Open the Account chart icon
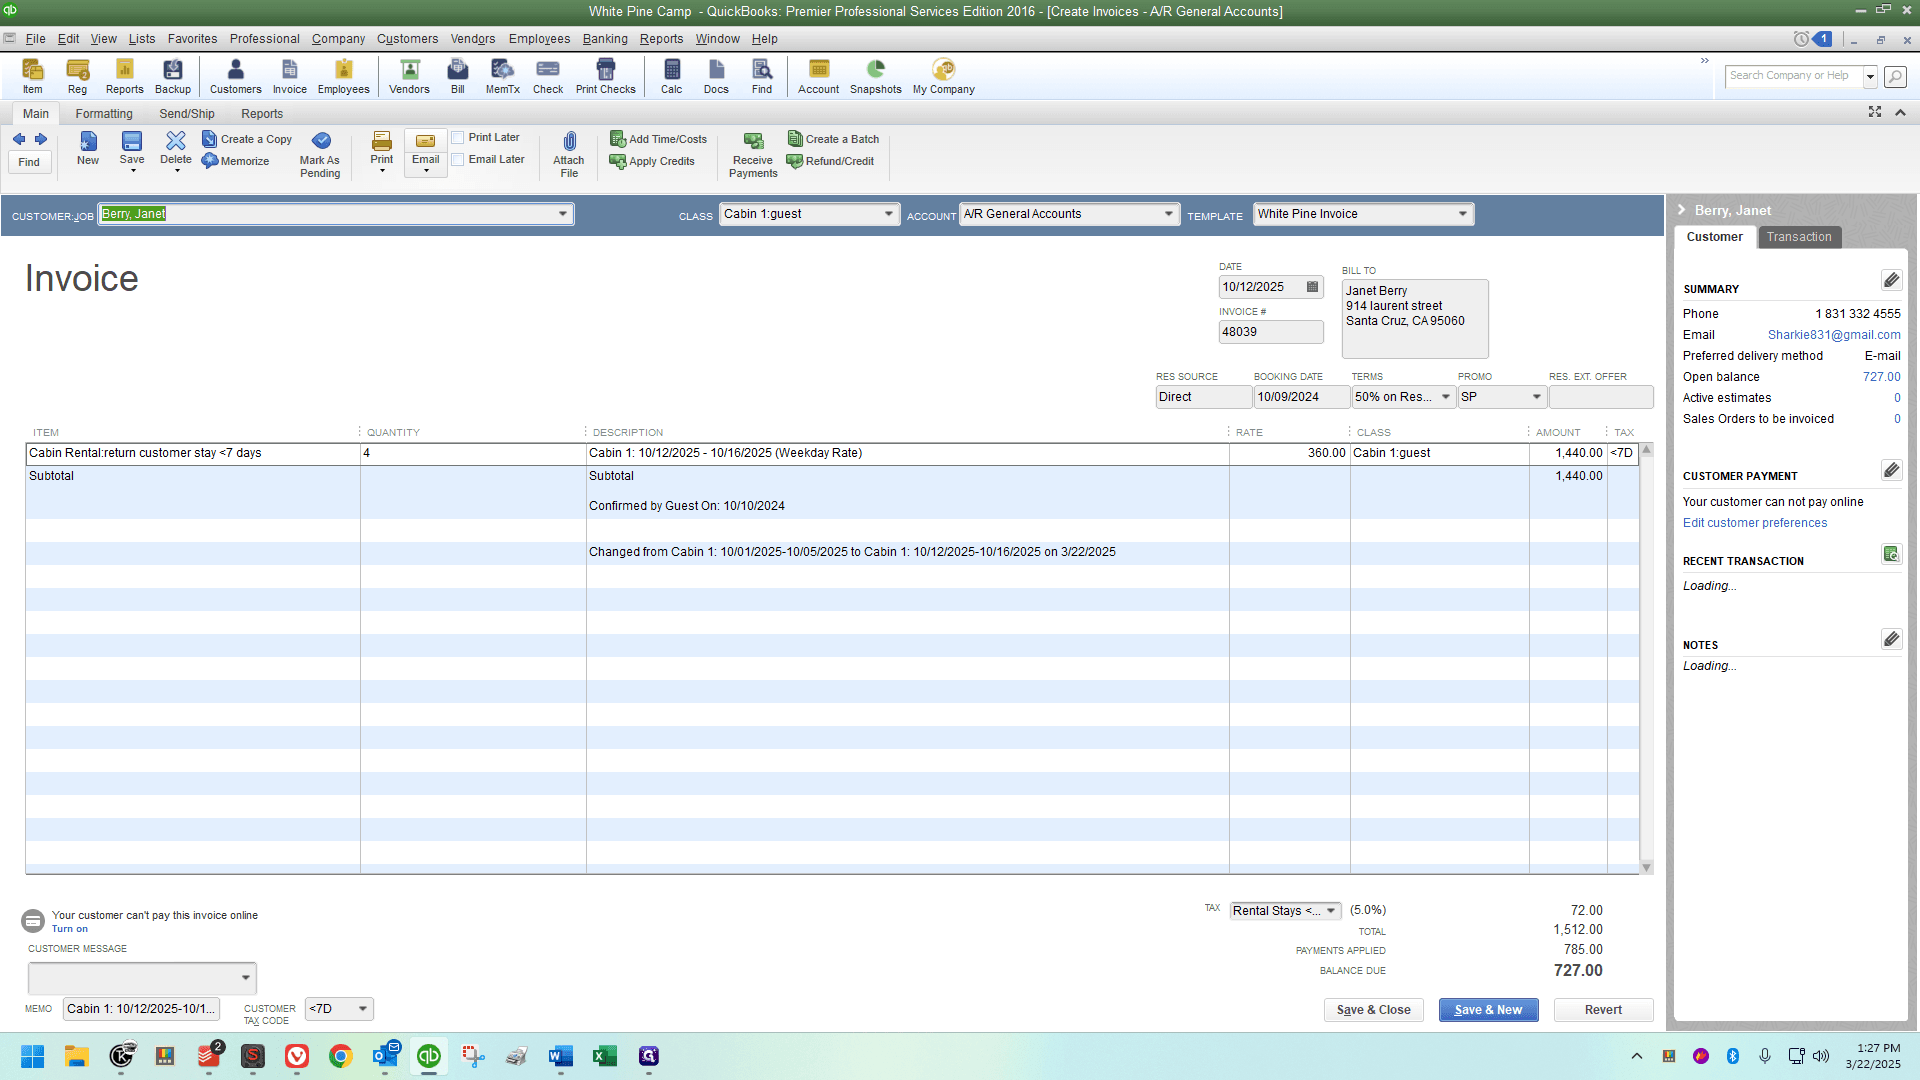Viewport: 1920px width, 1080px height. pyautogui.click(x=819, y=76)
